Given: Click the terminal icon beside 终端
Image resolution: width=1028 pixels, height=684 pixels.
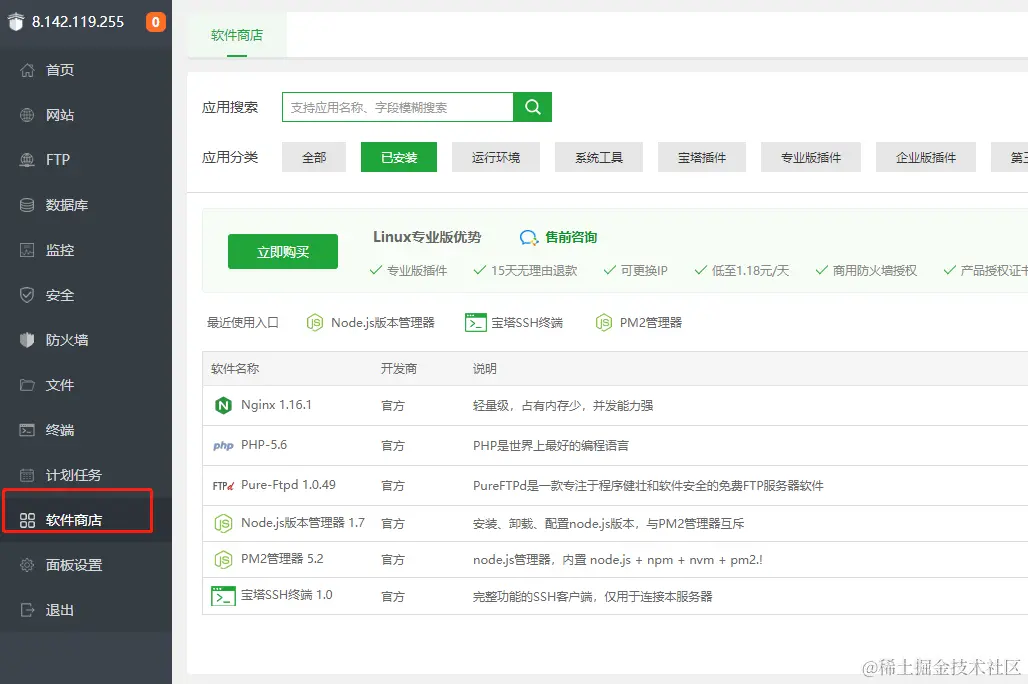Looking at the screenshot, I should coord(27,430).
